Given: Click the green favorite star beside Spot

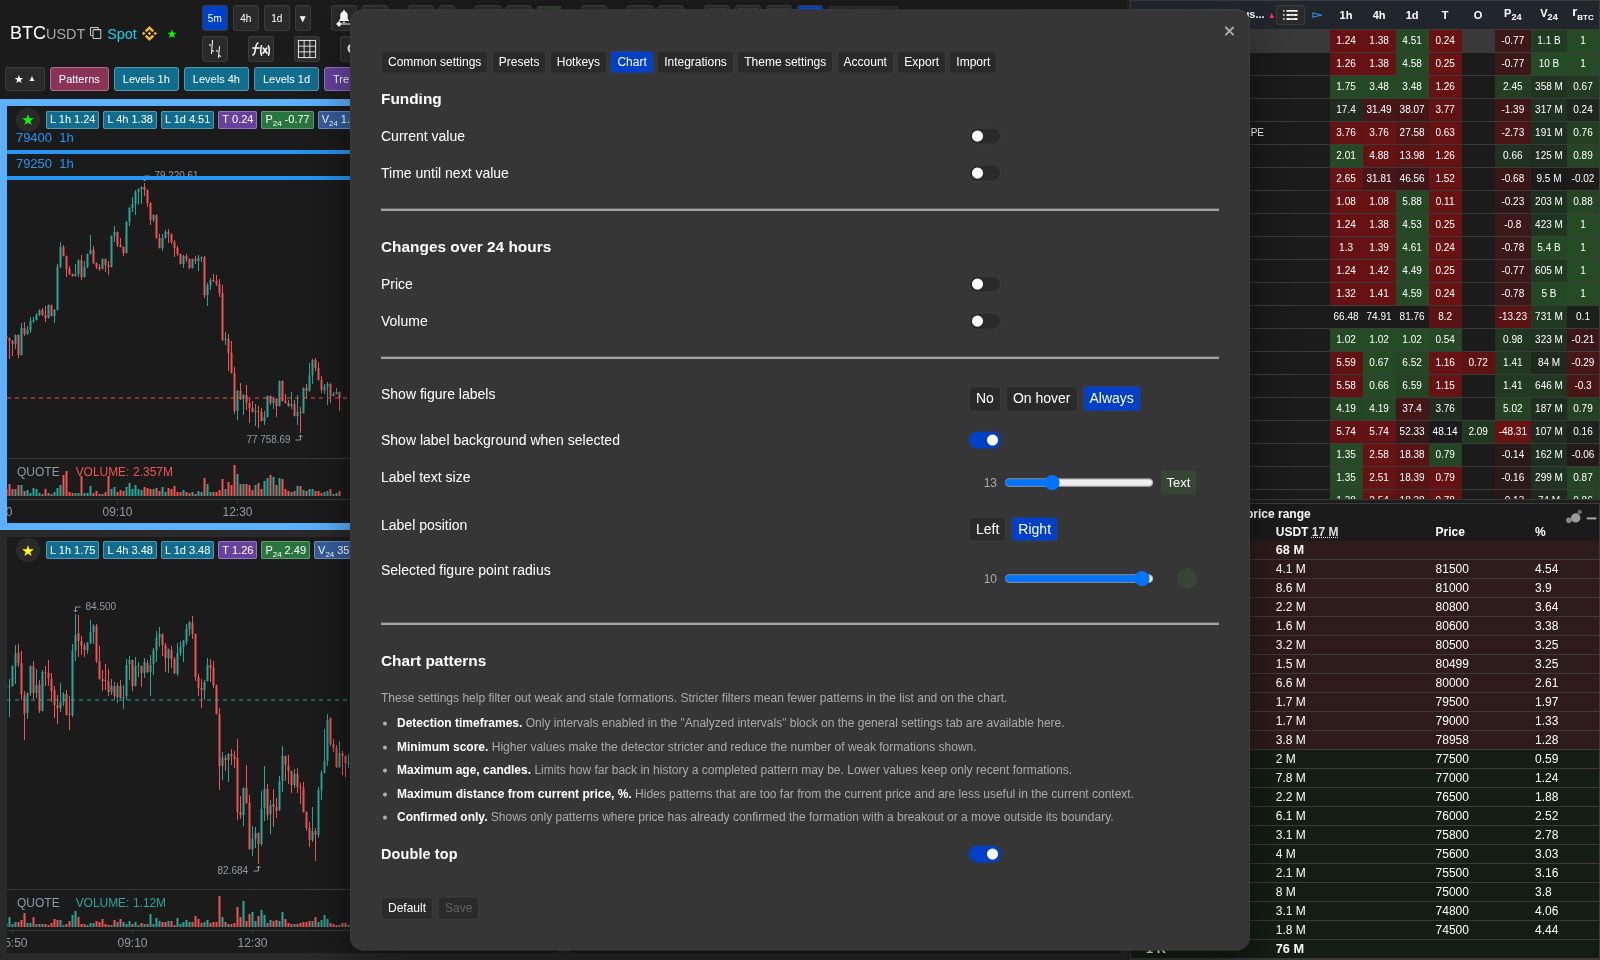Looking at the screenshot, I should pyautogui.click(x=172, y=34).
